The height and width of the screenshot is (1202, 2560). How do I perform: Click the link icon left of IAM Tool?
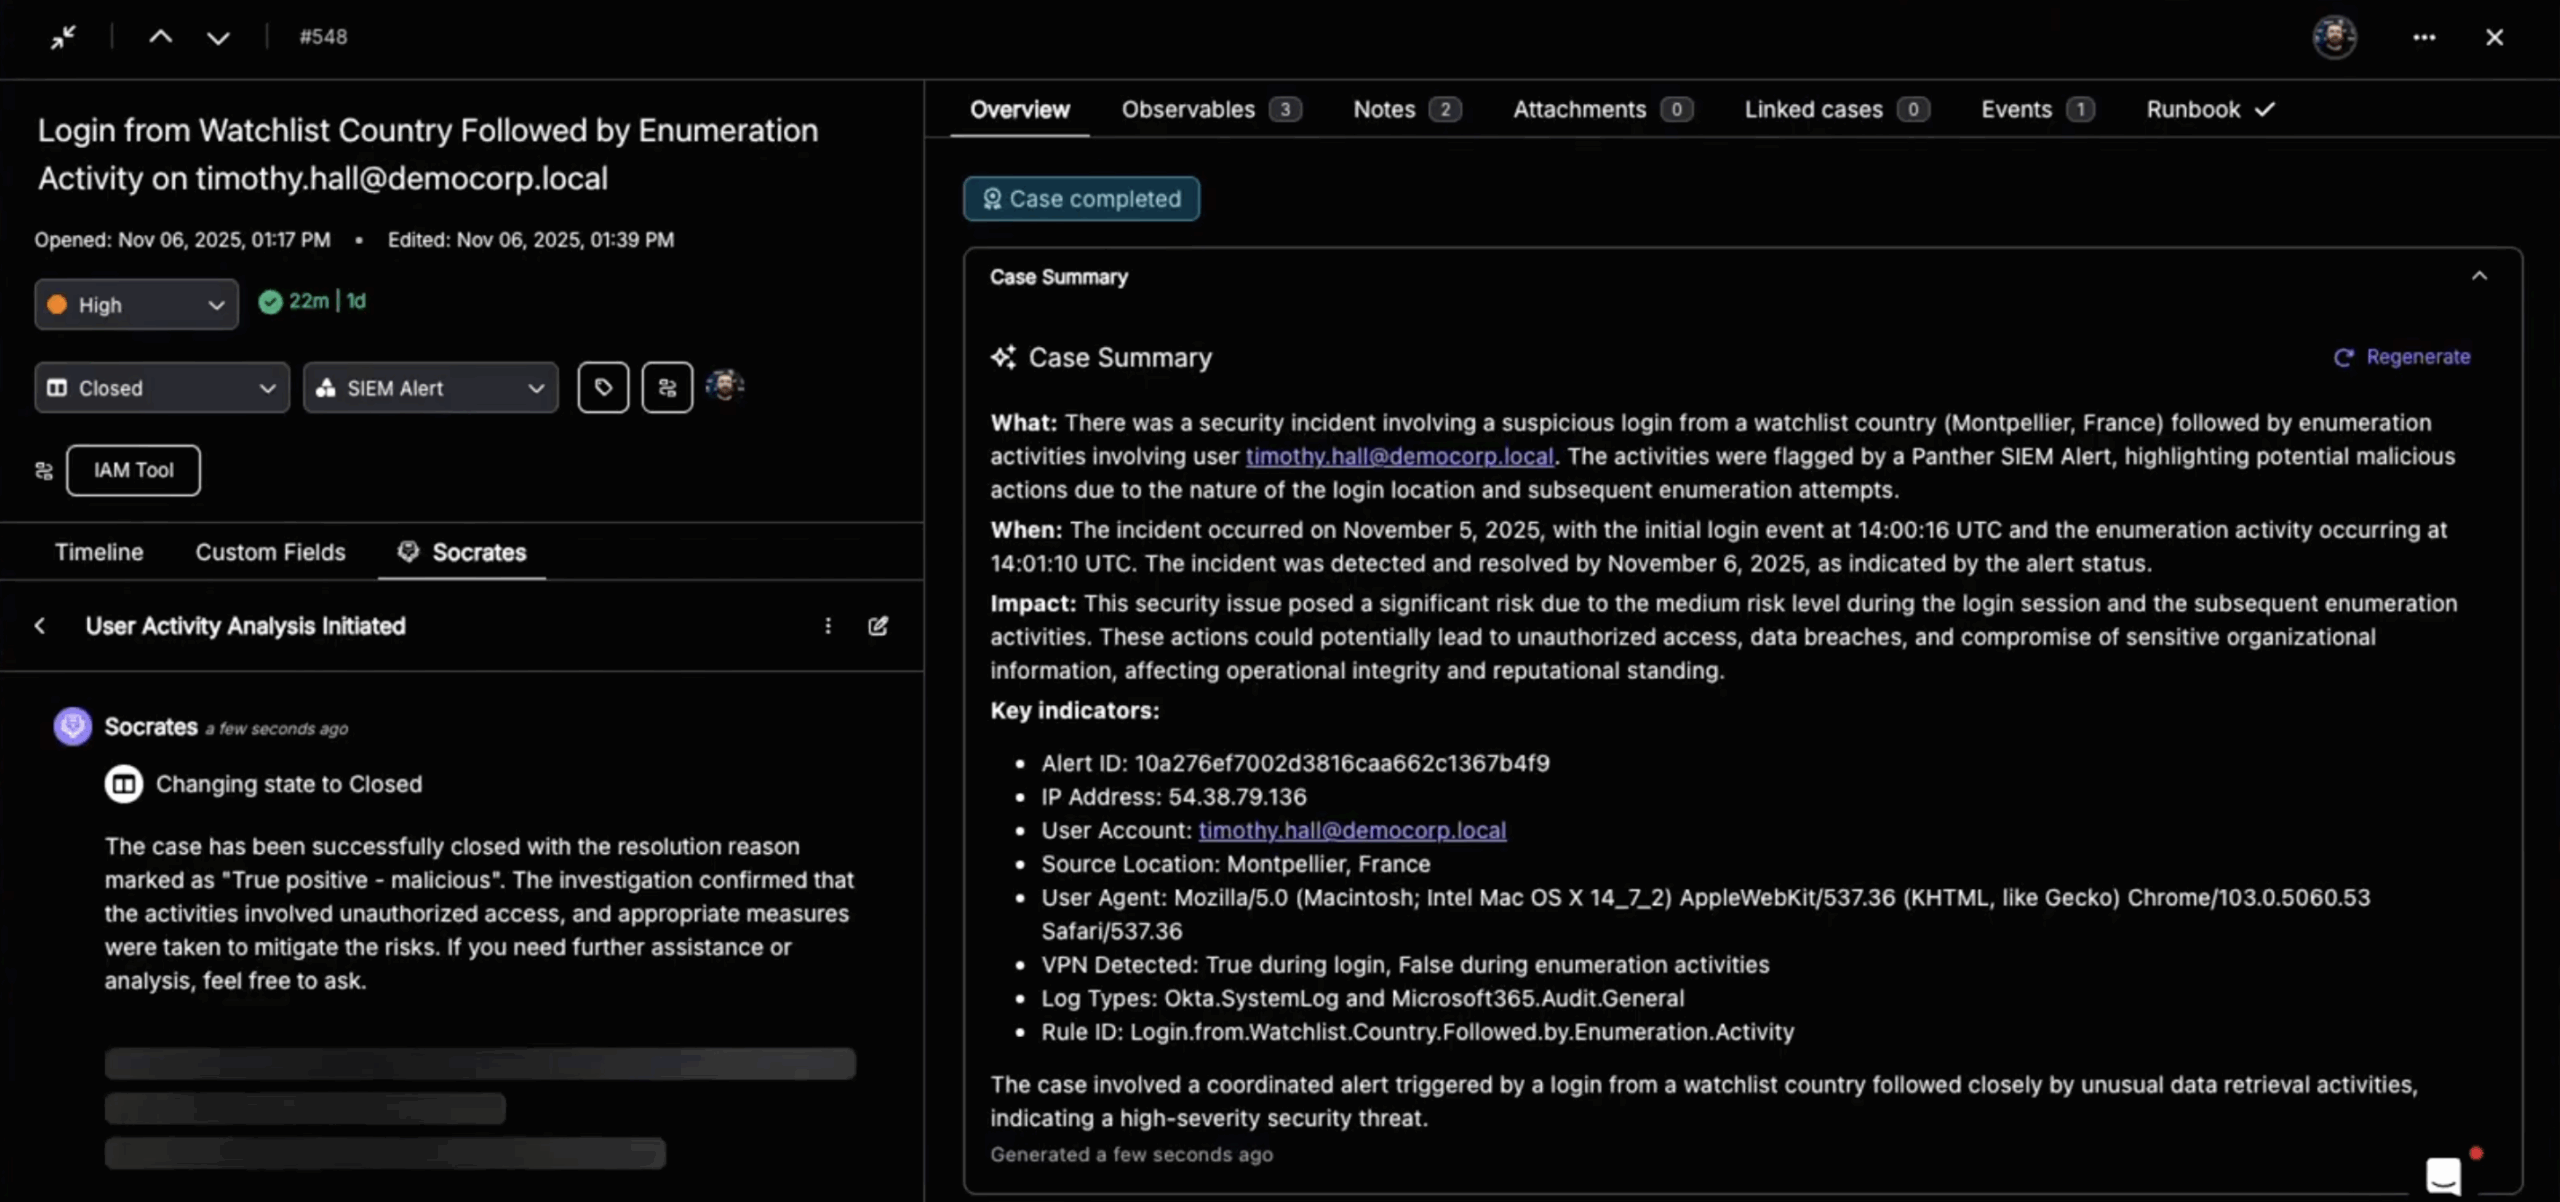tap(43, 470)
